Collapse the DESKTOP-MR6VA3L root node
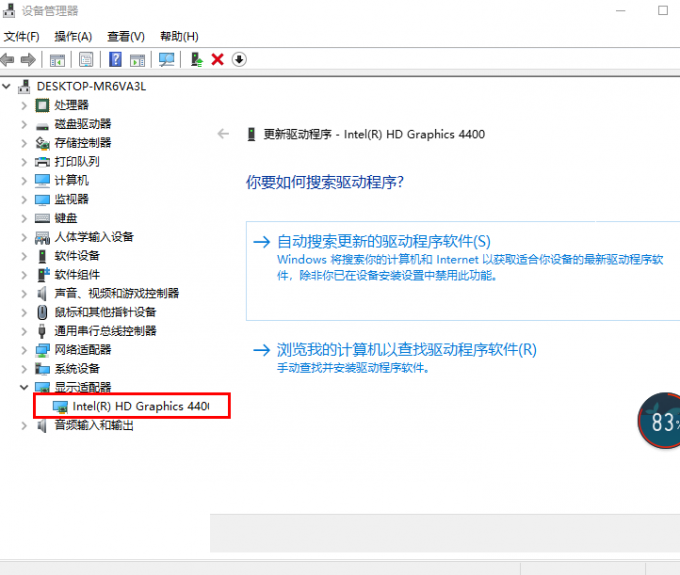 click(x=8, y=86)
